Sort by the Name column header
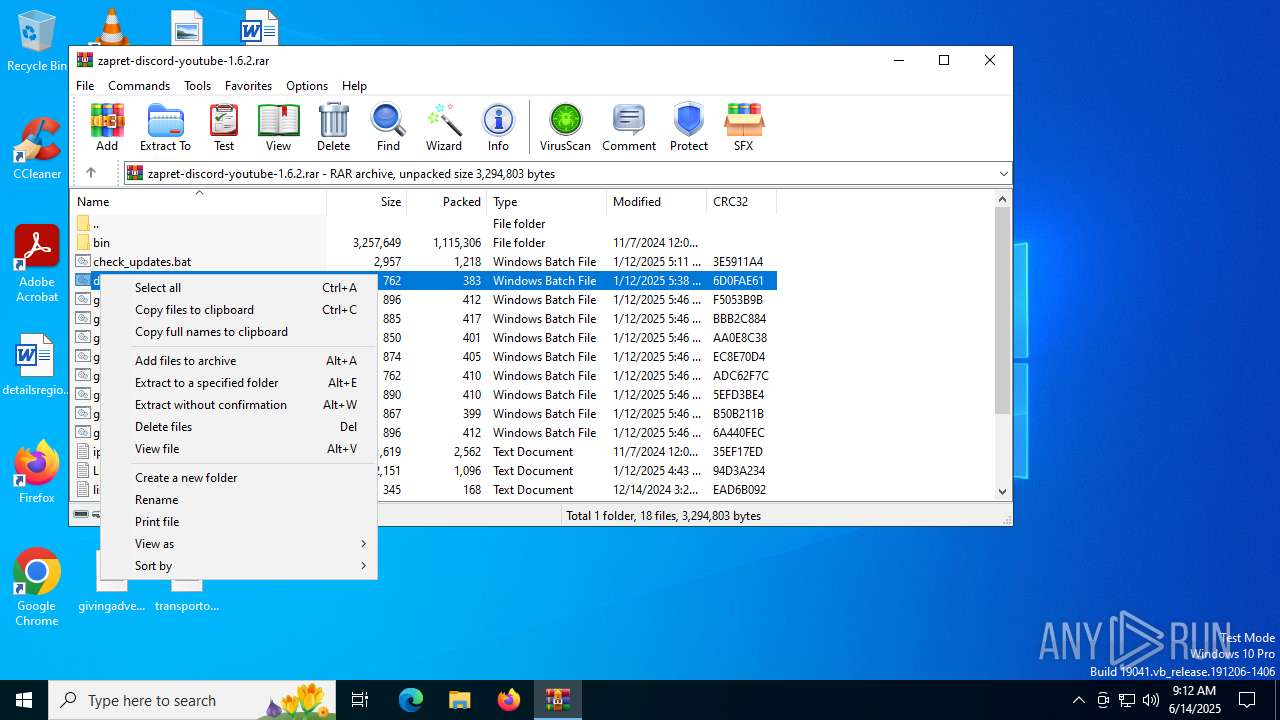This screenshot has width=1280, height=720. [x=199, y=202]
